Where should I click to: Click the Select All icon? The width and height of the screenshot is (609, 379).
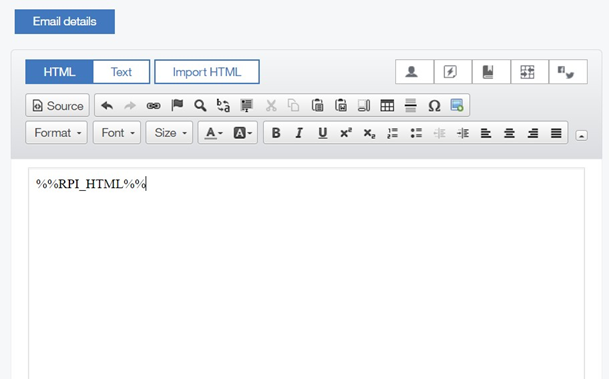pyautogui.click(x=247, y=105)
